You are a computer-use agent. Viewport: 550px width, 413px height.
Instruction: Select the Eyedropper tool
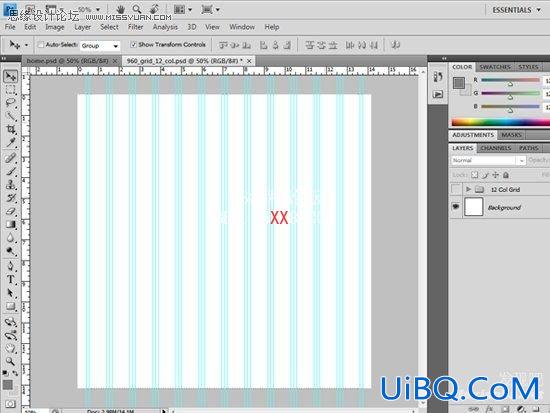coord(11,143)
